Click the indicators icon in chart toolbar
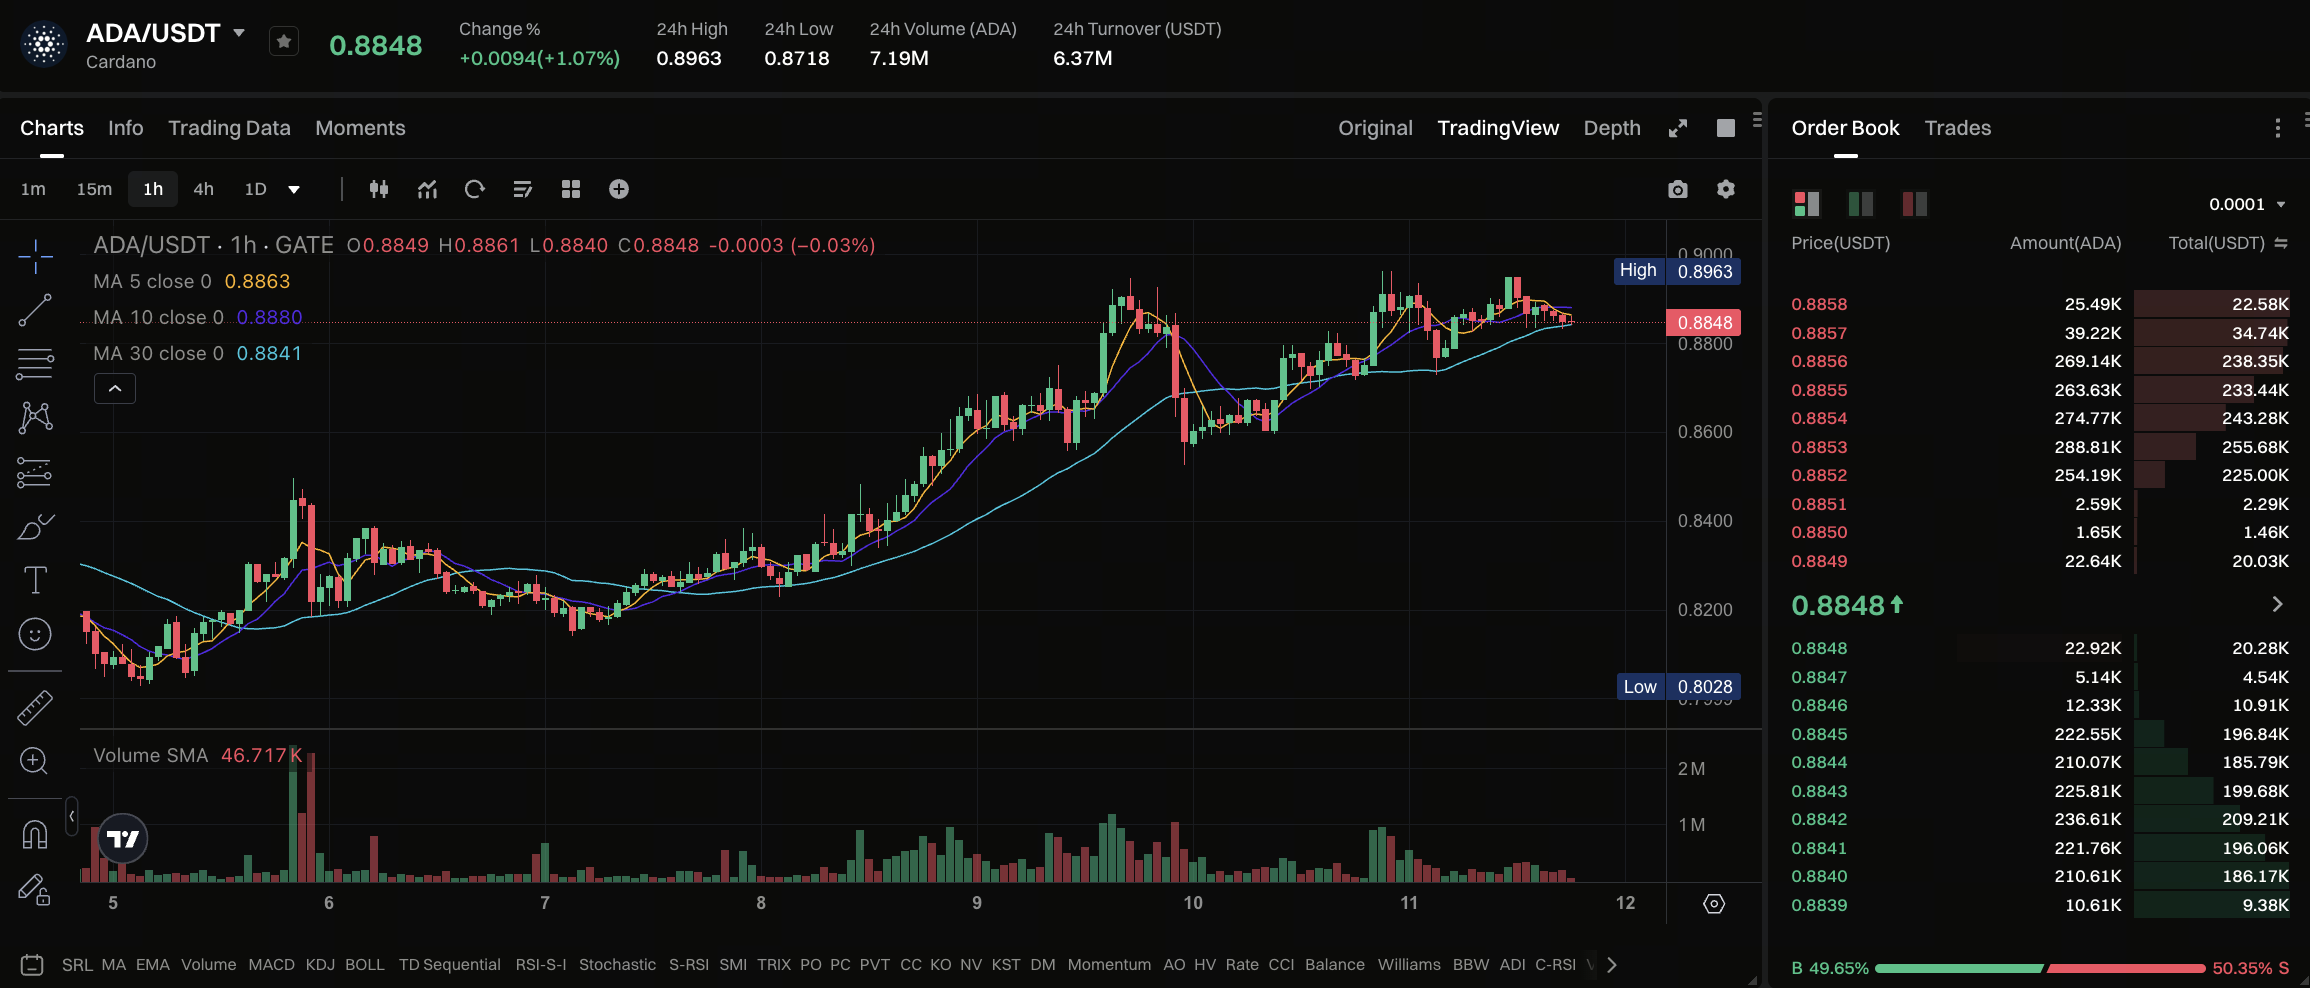2310x988 pixels. pos(428,189)
